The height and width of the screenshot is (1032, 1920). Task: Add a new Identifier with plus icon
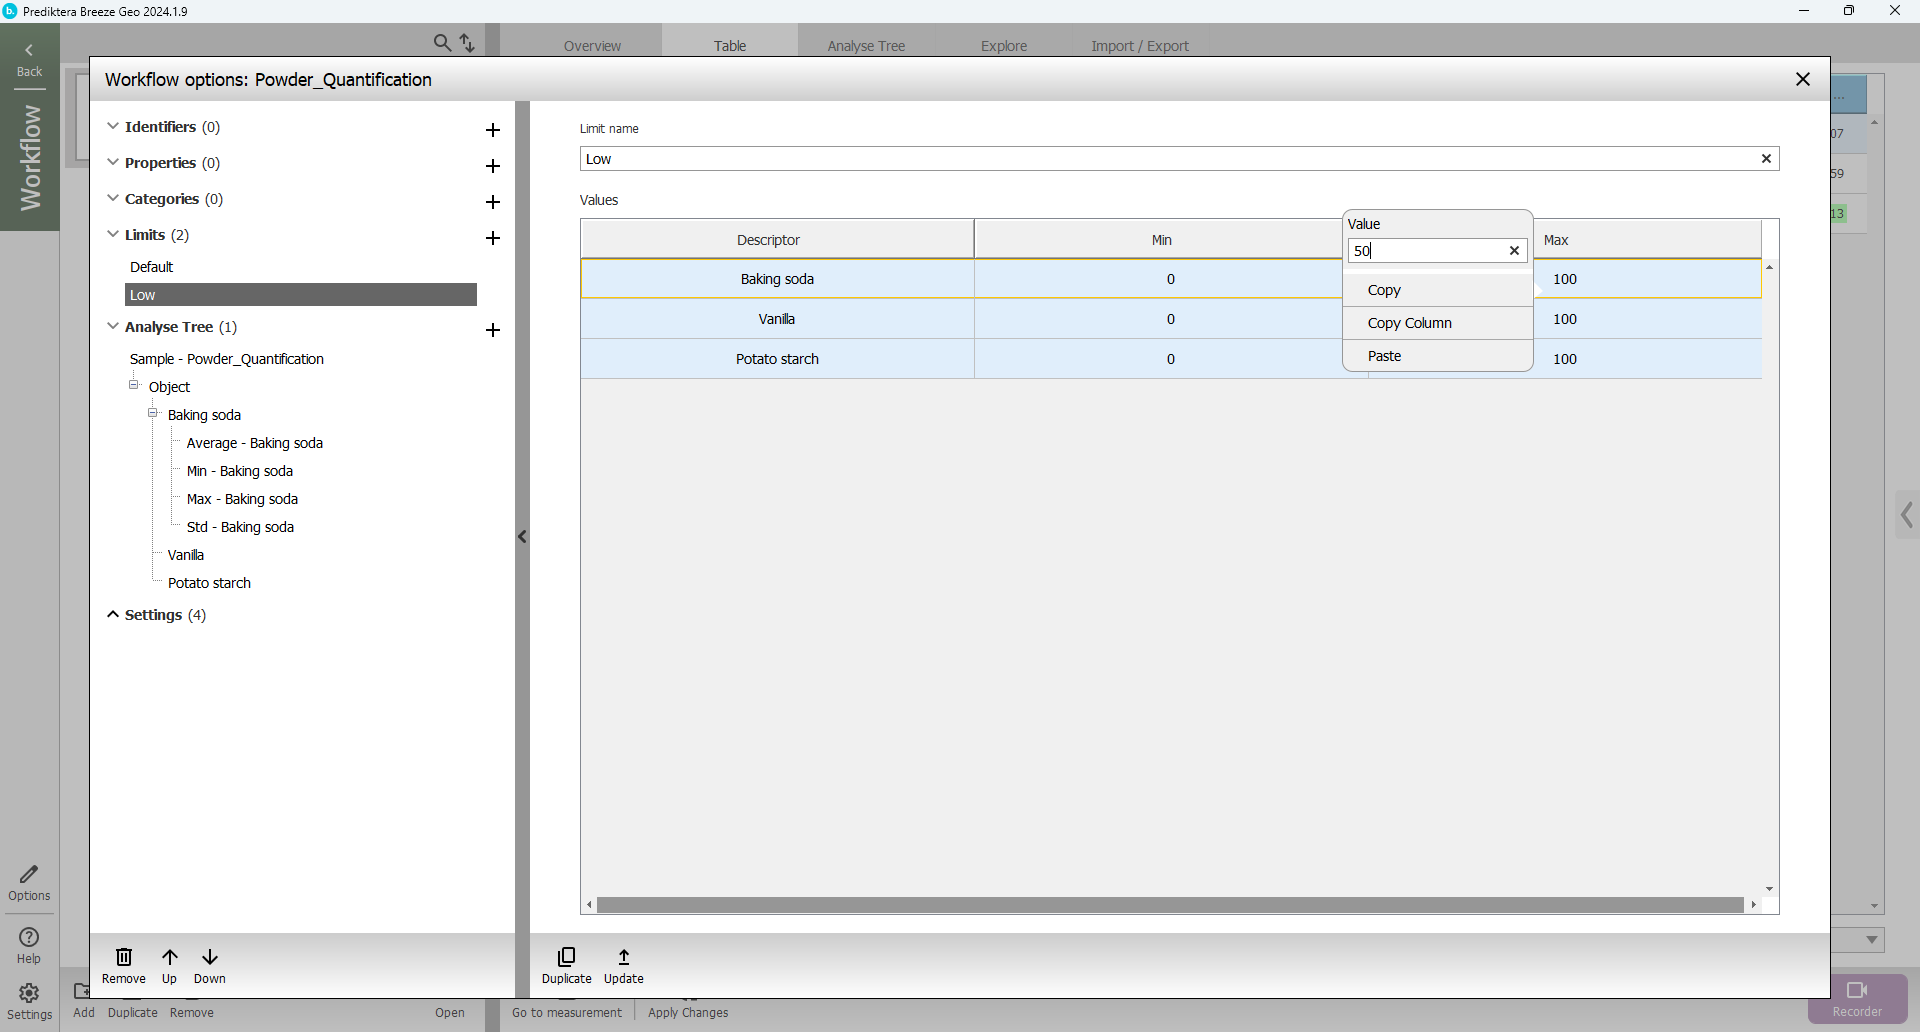pos(493,130)
